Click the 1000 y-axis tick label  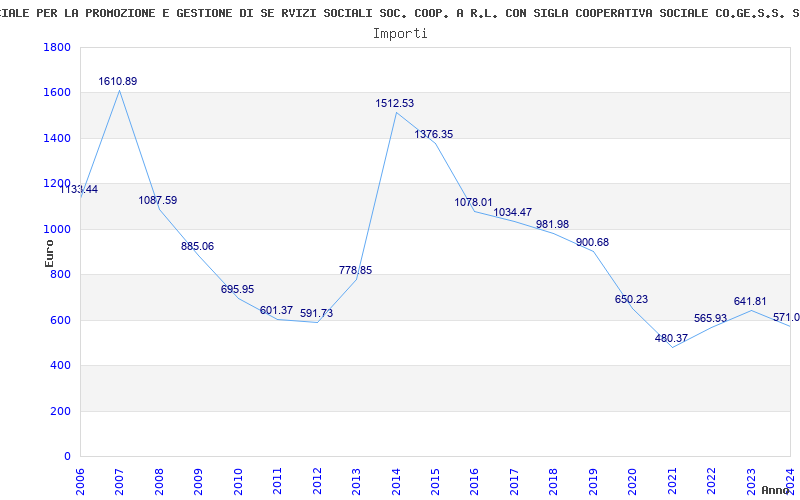coord(57,230)
